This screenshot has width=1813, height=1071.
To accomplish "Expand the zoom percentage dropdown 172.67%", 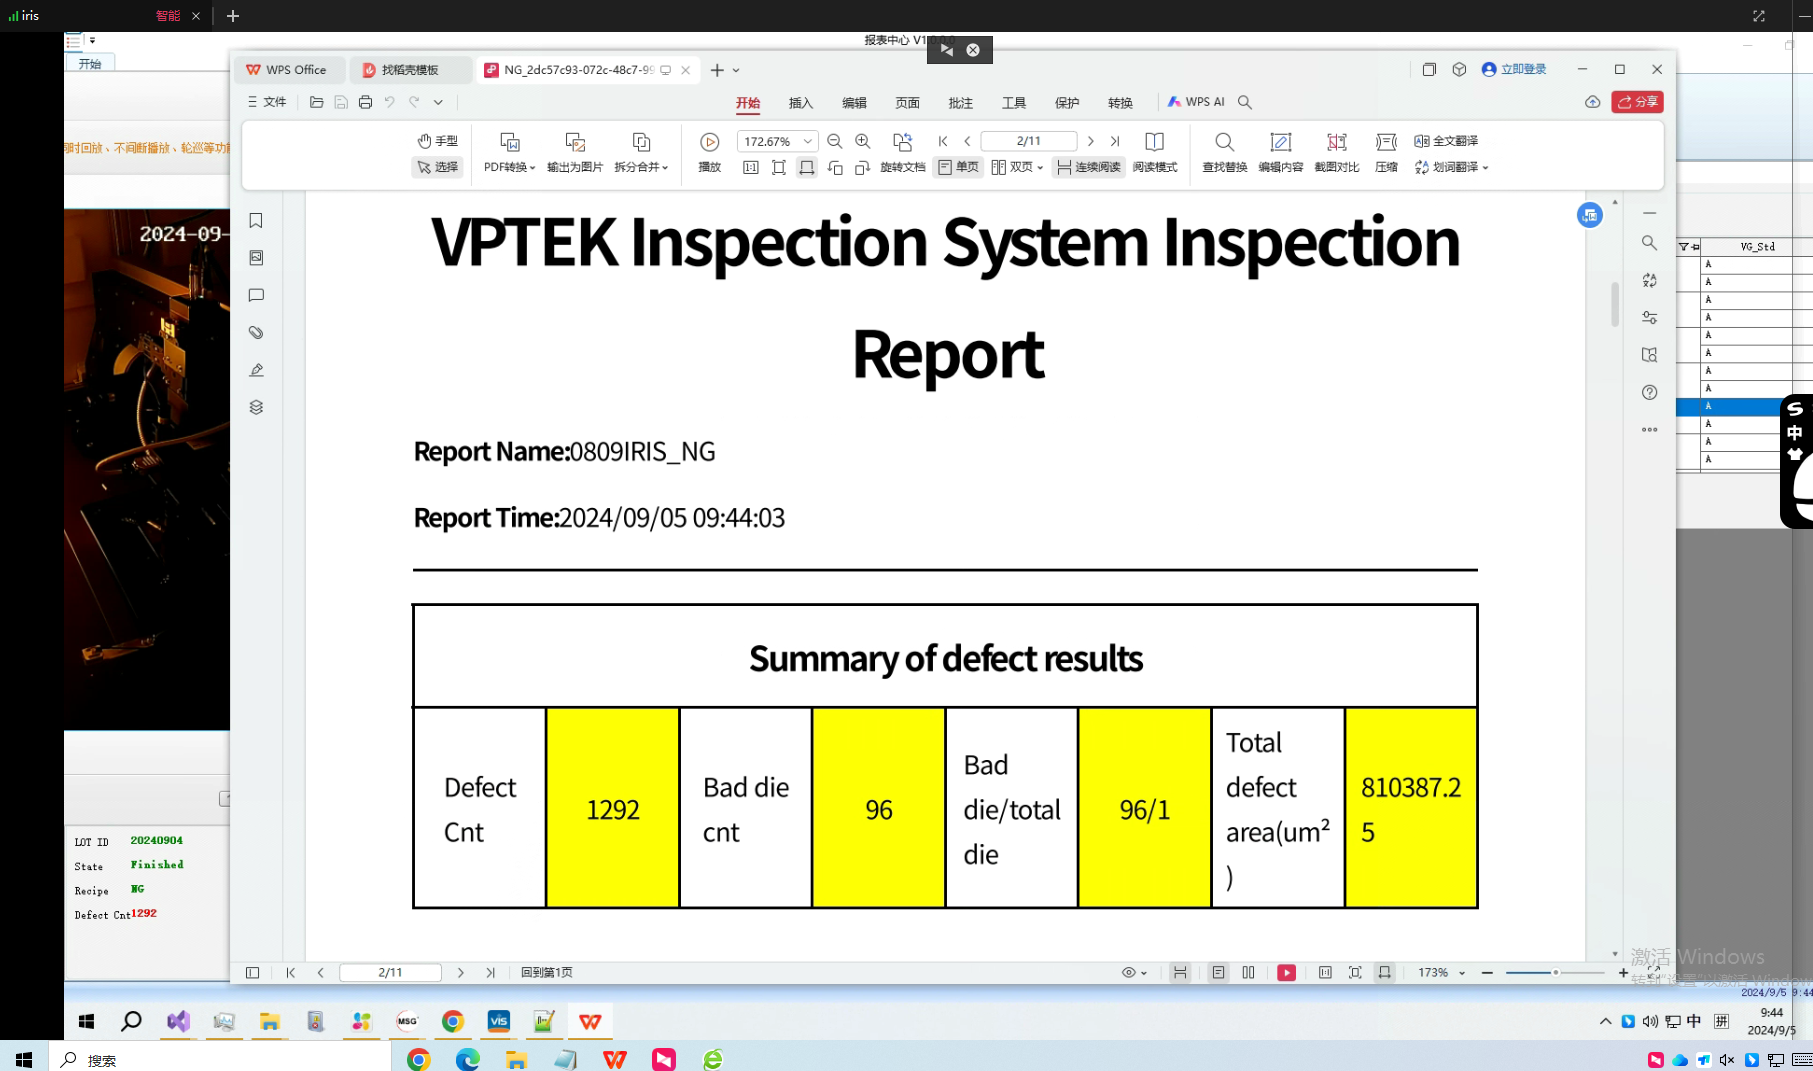I will [807, 141].
